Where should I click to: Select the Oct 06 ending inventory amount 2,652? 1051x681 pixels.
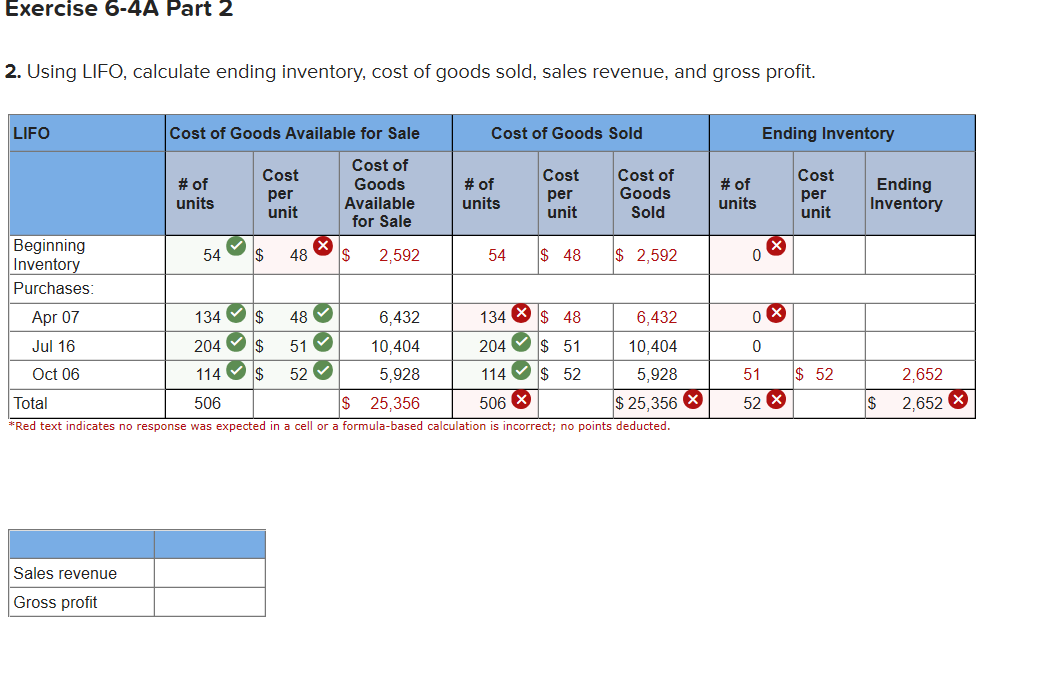click(x=920, y=375)
